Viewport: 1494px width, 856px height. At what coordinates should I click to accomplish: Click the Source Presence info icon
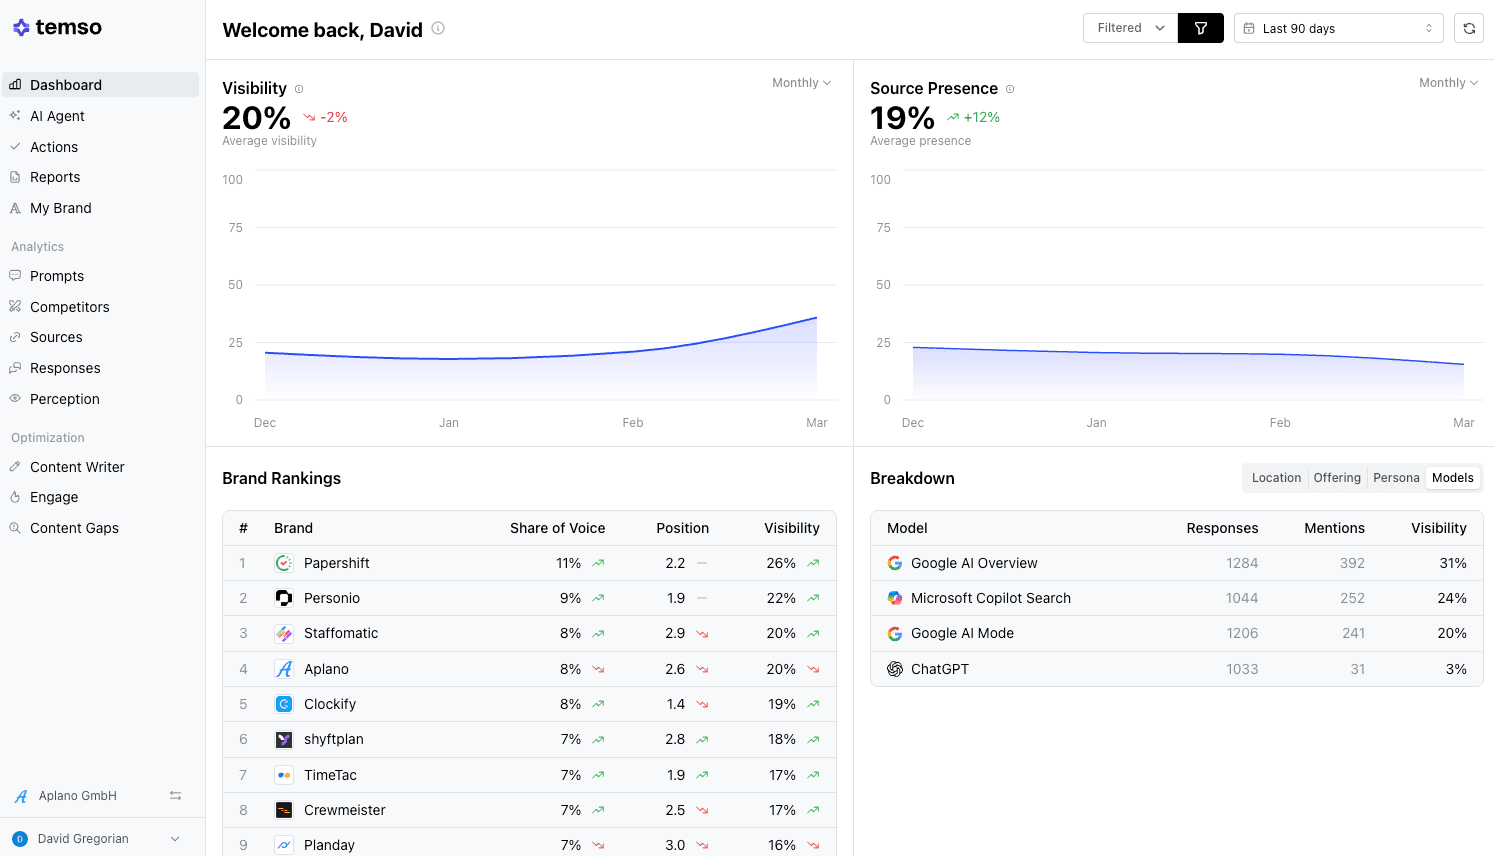coord(1010,89)
